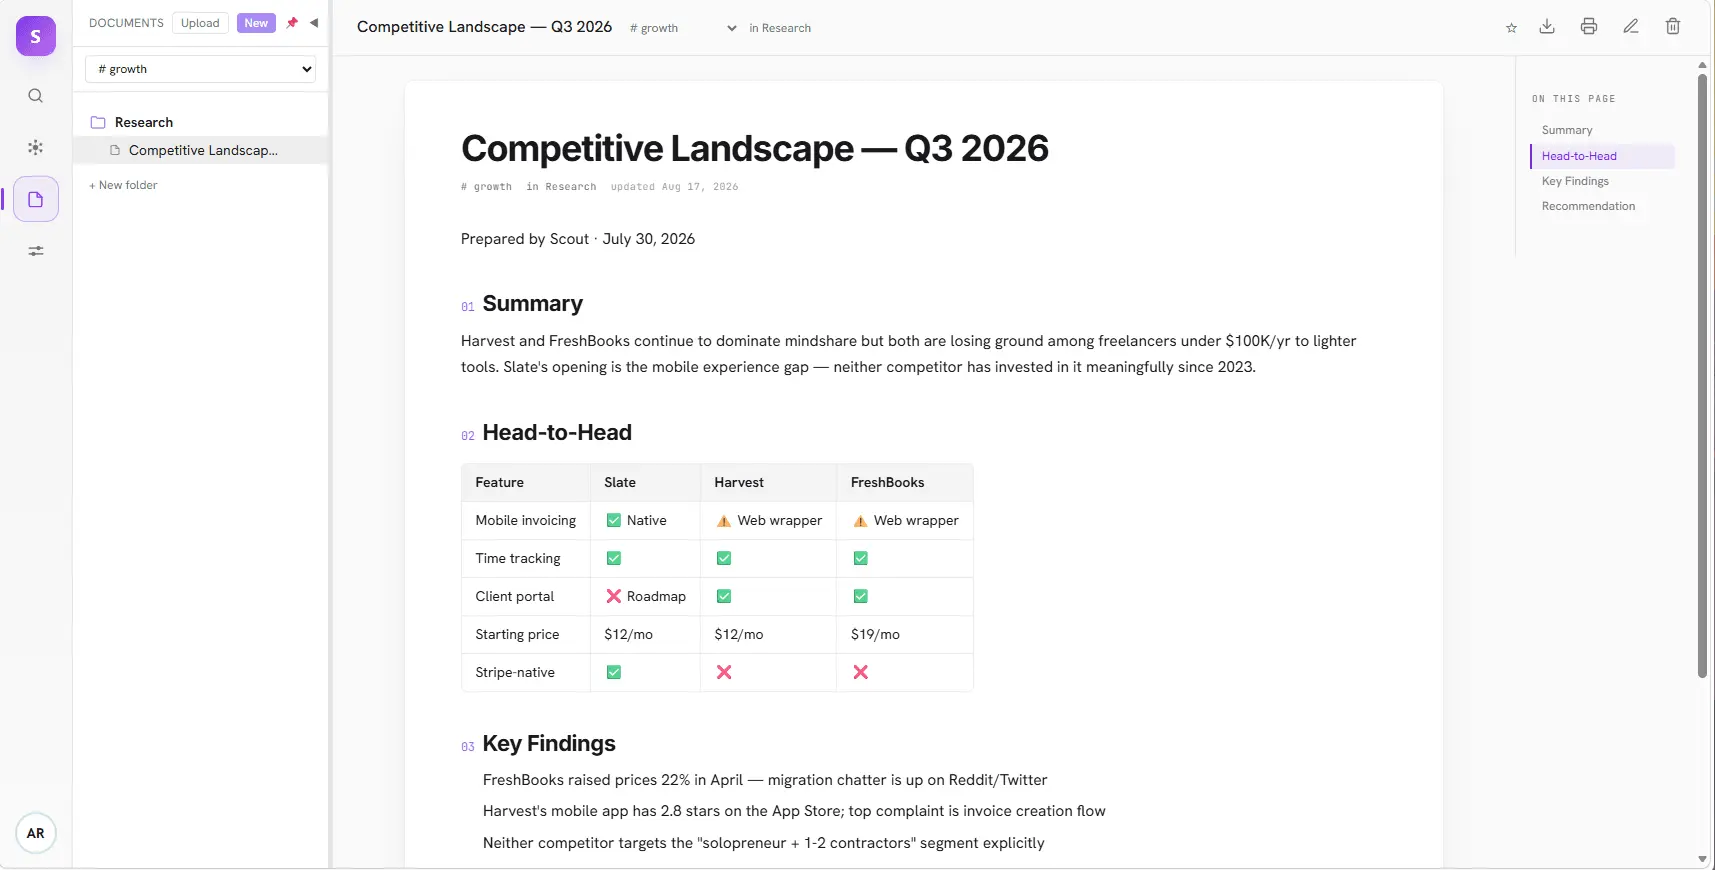Delete the document with trash icon
This screenshot has width=1715, height=870.
(x=1673, y=27)
